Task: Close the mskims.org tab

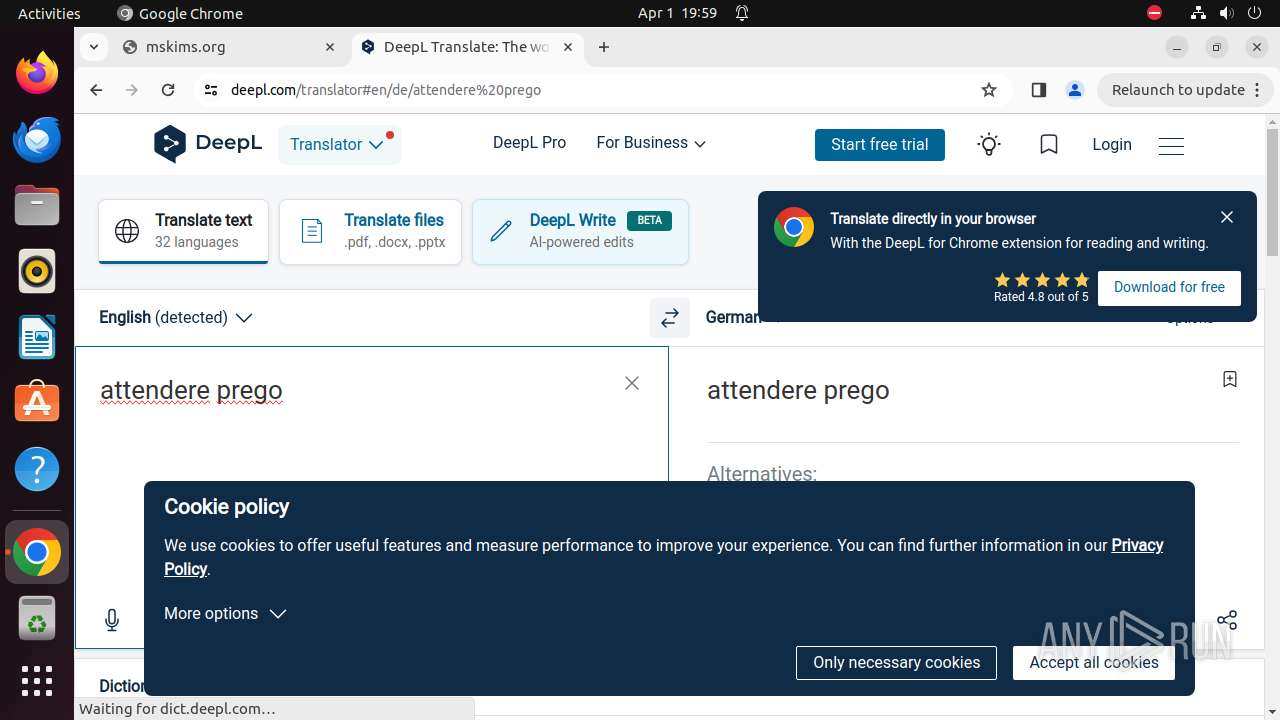Action: coord(330,47)
